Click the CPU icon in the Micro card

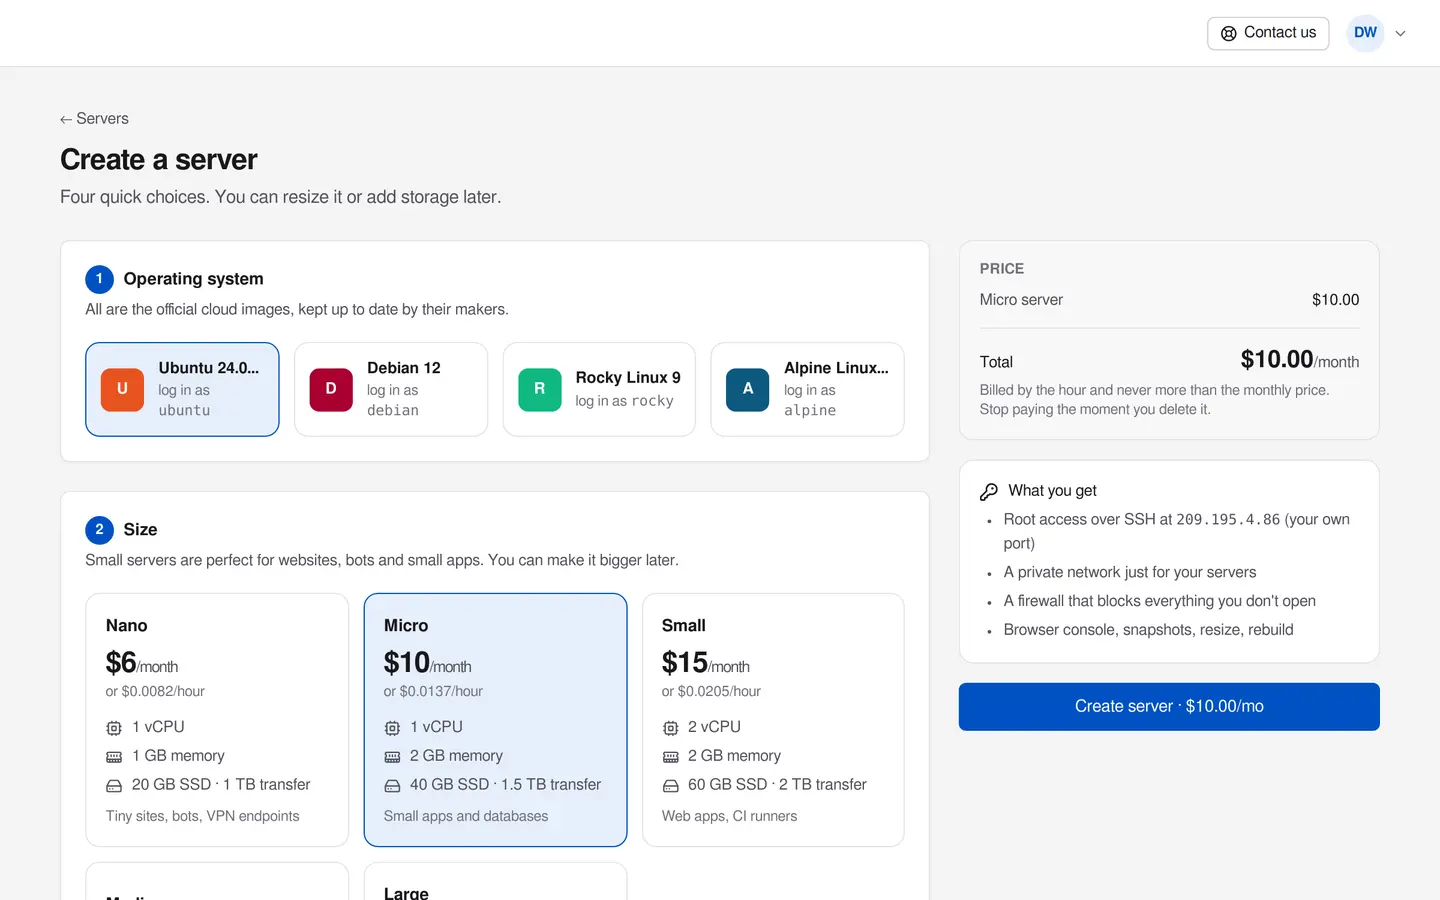pos(392,728)
